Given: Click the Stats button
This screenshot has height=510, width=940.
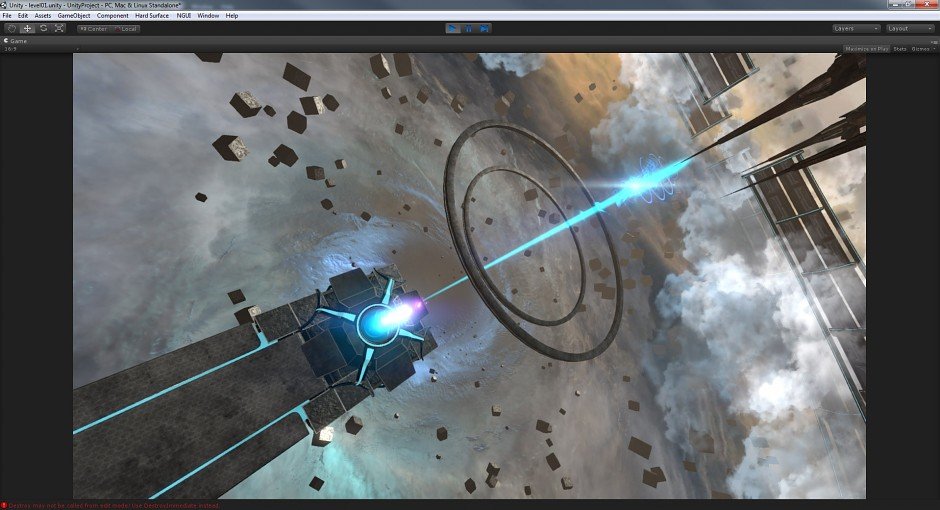Looking at the screenshot, I should point(899,48).
